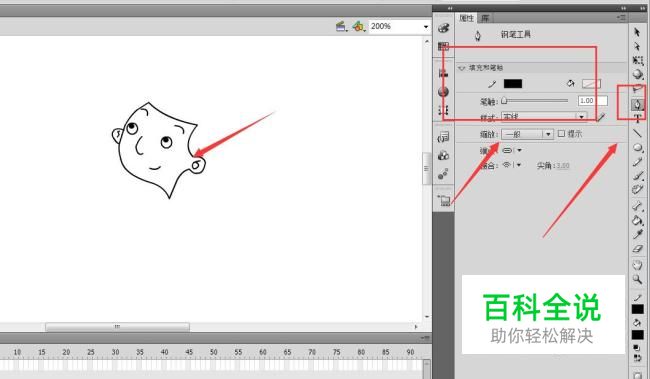Screen dimensions: 650x379
Task: Click the horizontal scrollbar right arrow
Action: pyautogui.click(x=416, y=327)
